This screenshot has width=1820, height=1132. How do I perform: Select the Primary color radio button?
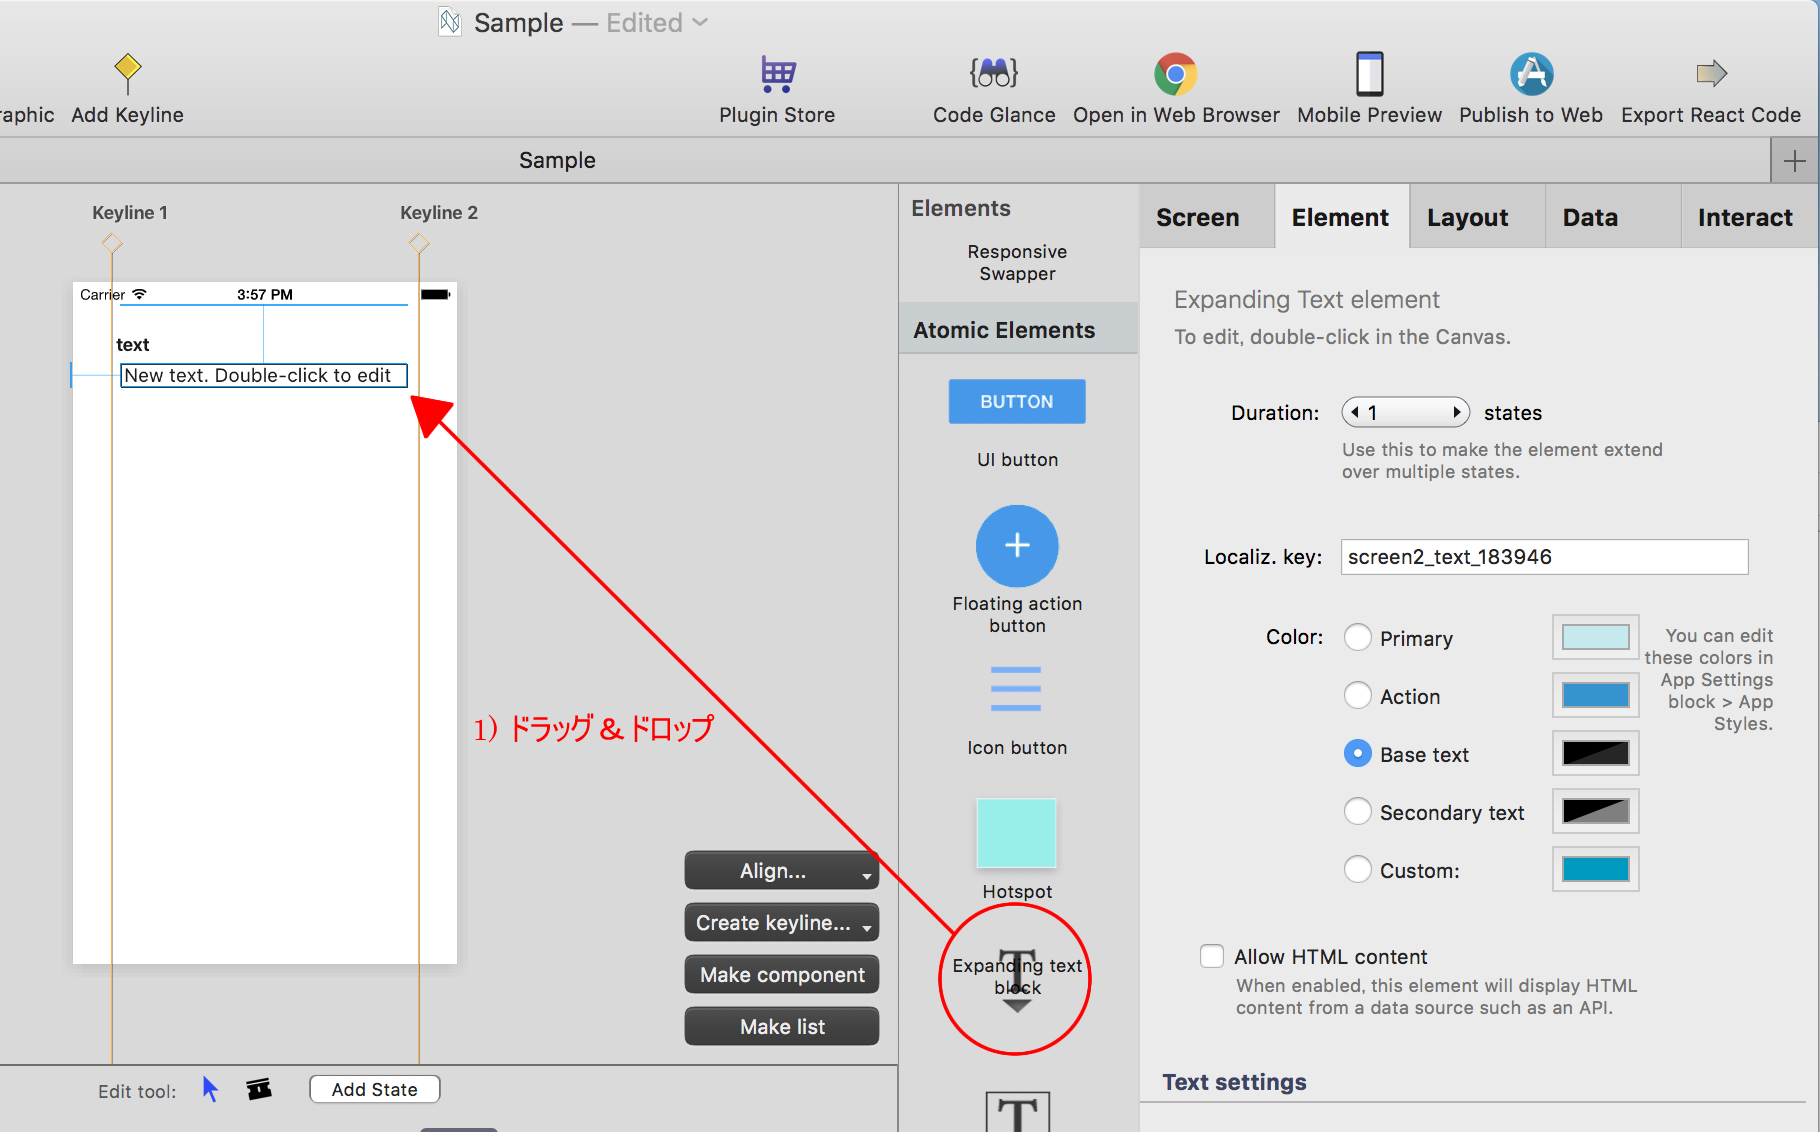tap(1357, 638)
